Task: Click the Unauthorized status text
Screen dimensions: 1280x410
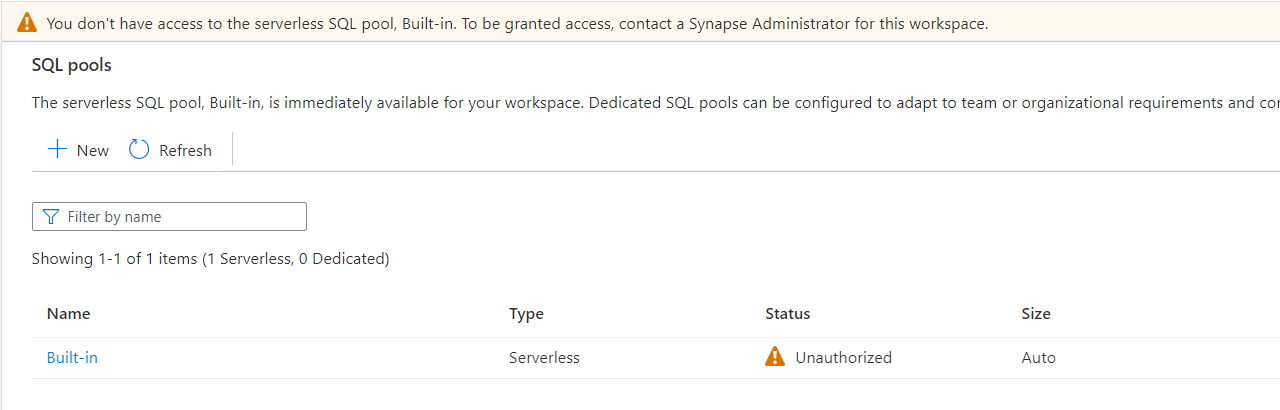Action: (843, 357)
